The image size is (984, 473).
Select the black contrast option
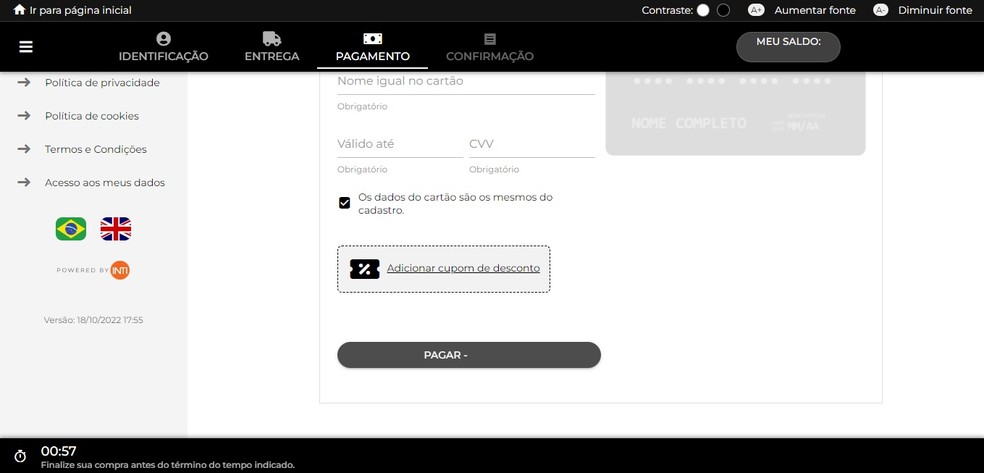point(724,10)
